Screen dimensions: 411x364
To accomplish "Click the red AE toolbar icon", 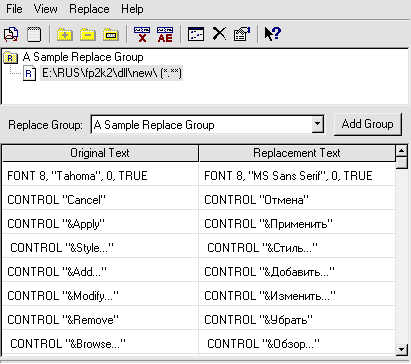I will coord(165,34).
